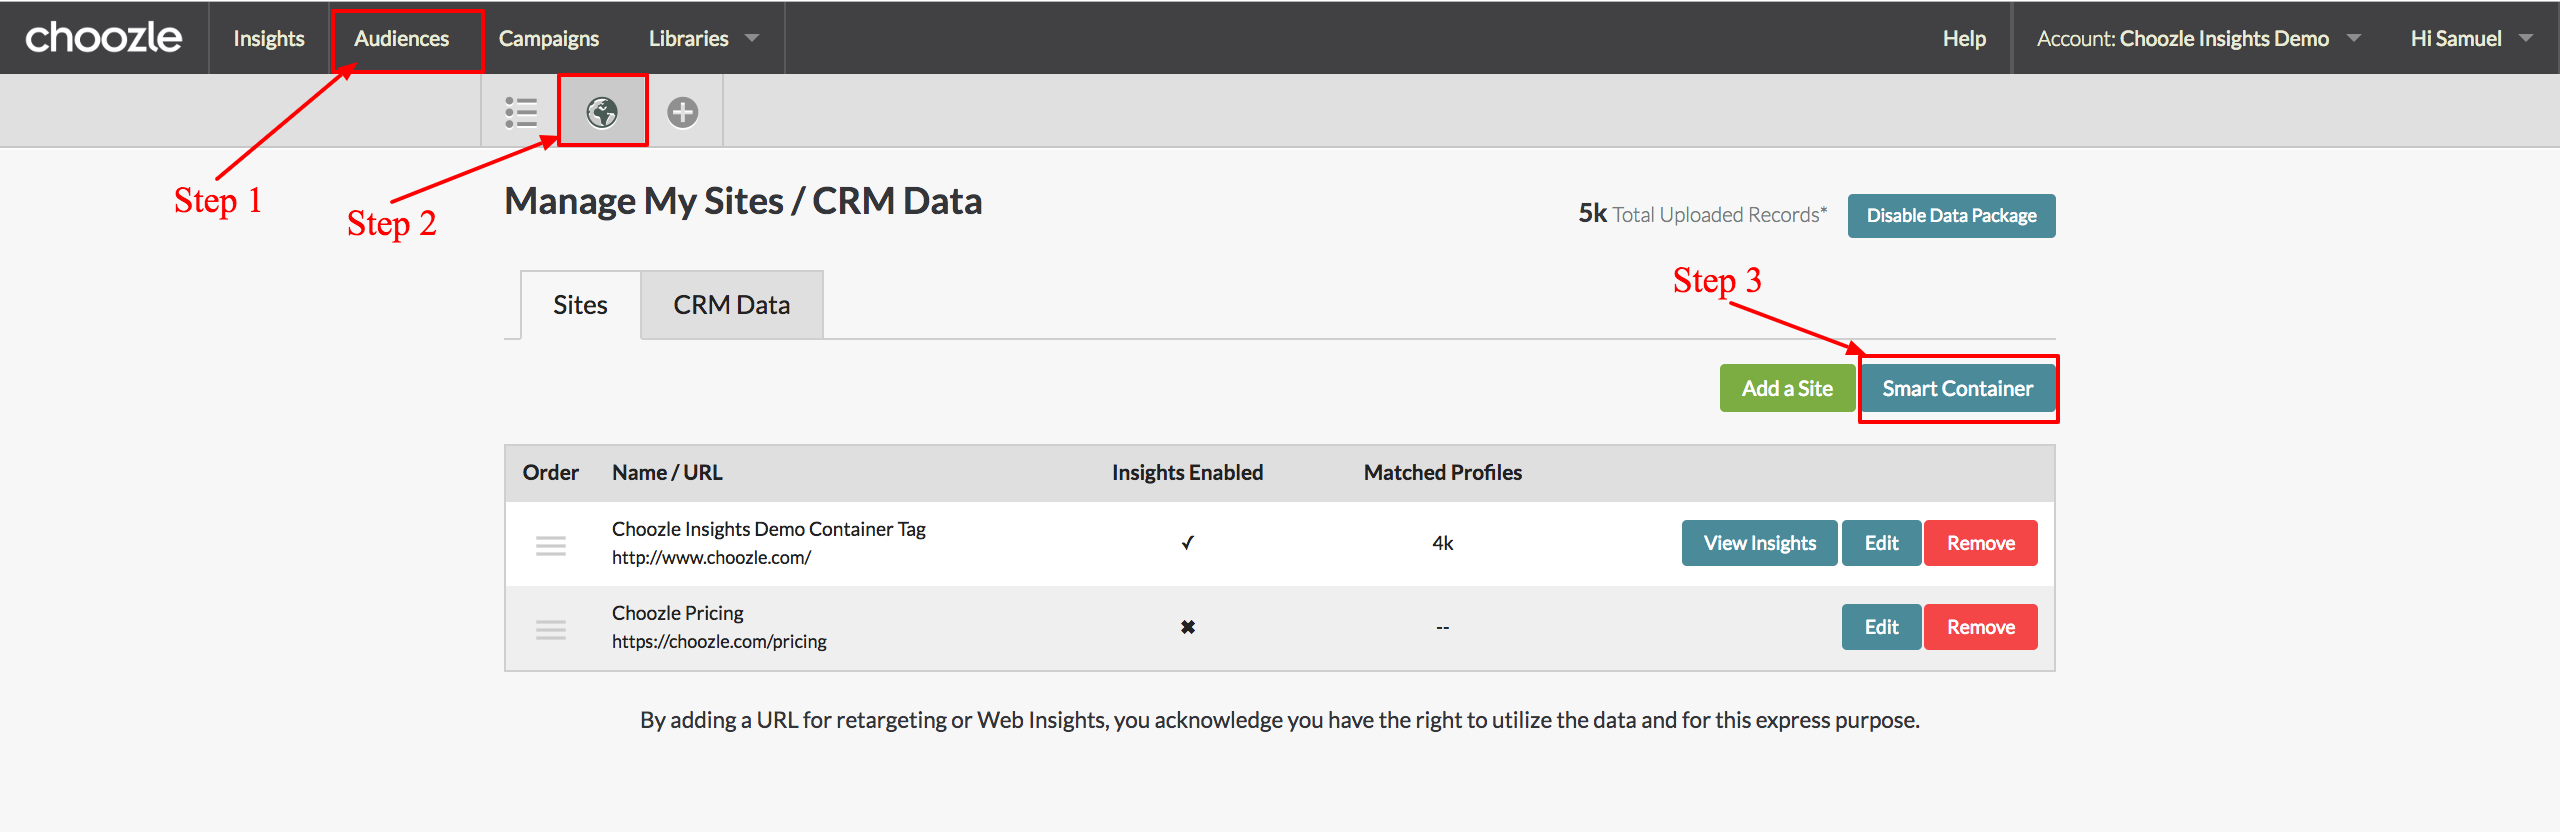Click the Disable Data Package button
2560x832 pixels.
[x=1951, y=216]
